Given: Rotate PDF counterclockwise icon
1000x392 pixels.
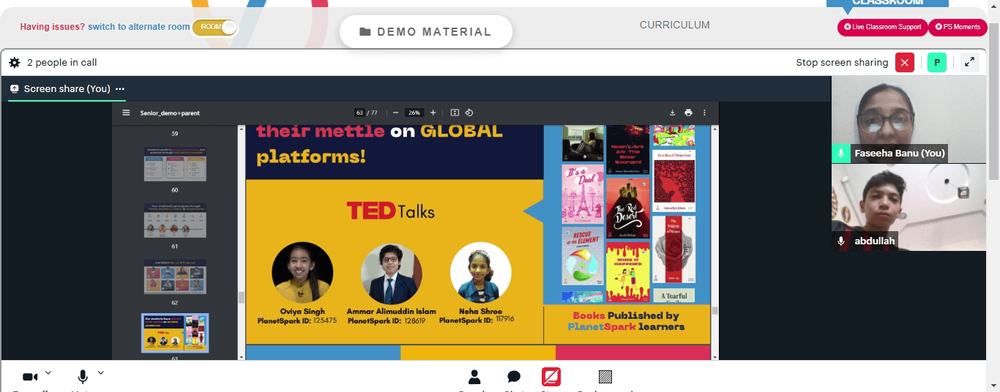Looking at the screenshot, I should (x=469, y=113).
